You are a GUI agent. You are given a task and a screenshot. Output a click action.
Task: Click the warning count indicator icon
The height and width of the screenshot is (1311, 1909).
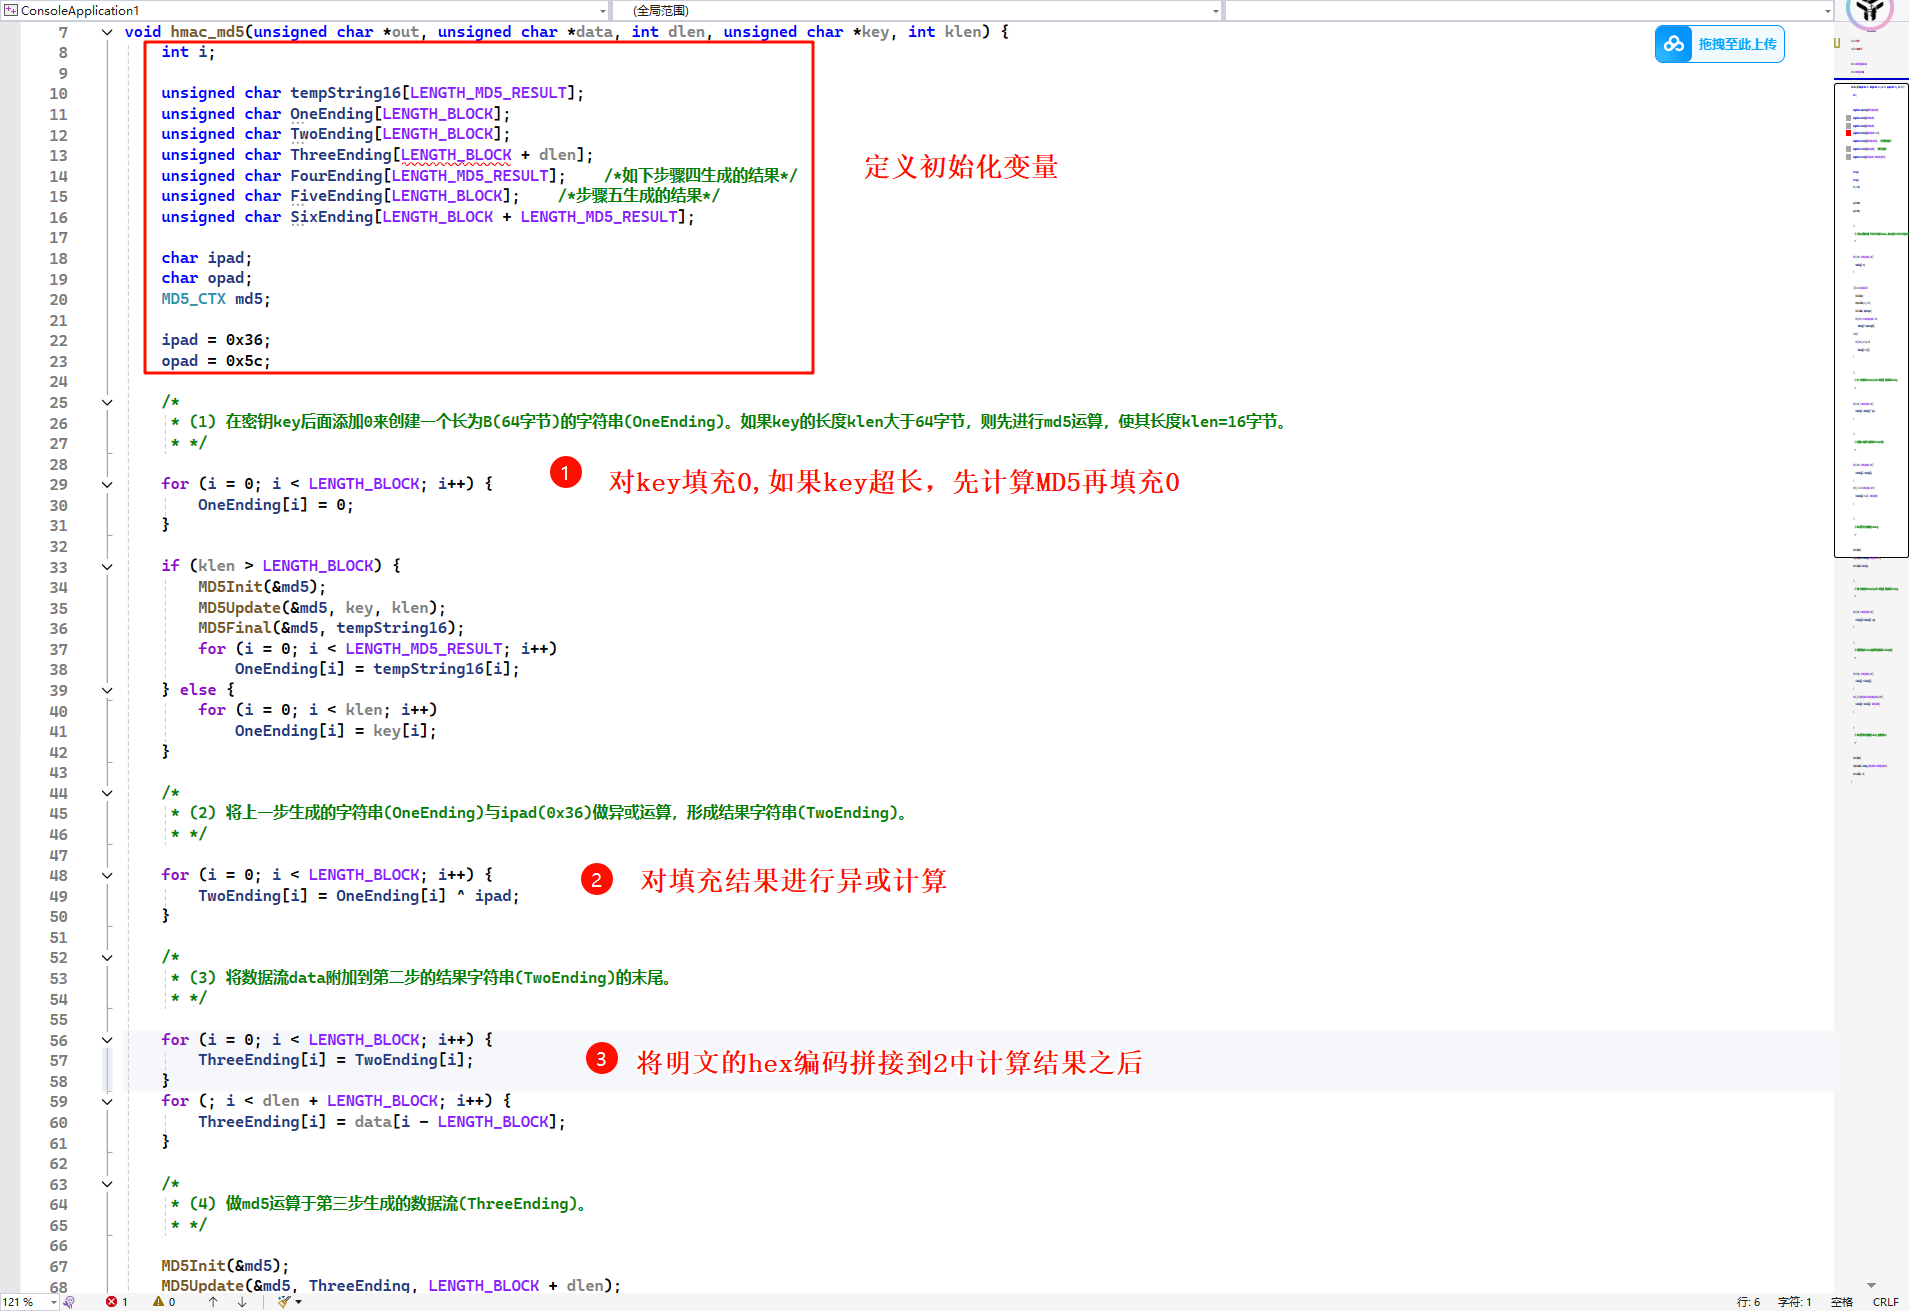coord(158,1302)
